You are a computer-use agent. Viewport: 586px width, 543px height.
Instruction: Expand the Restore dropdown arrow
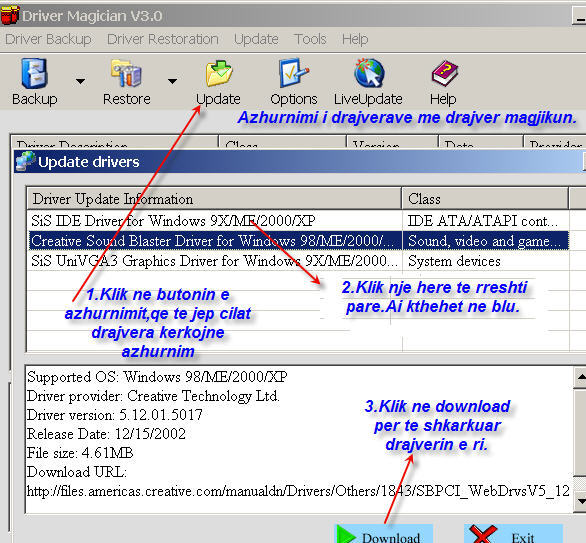pyautogui.click(x=172, y=81)
